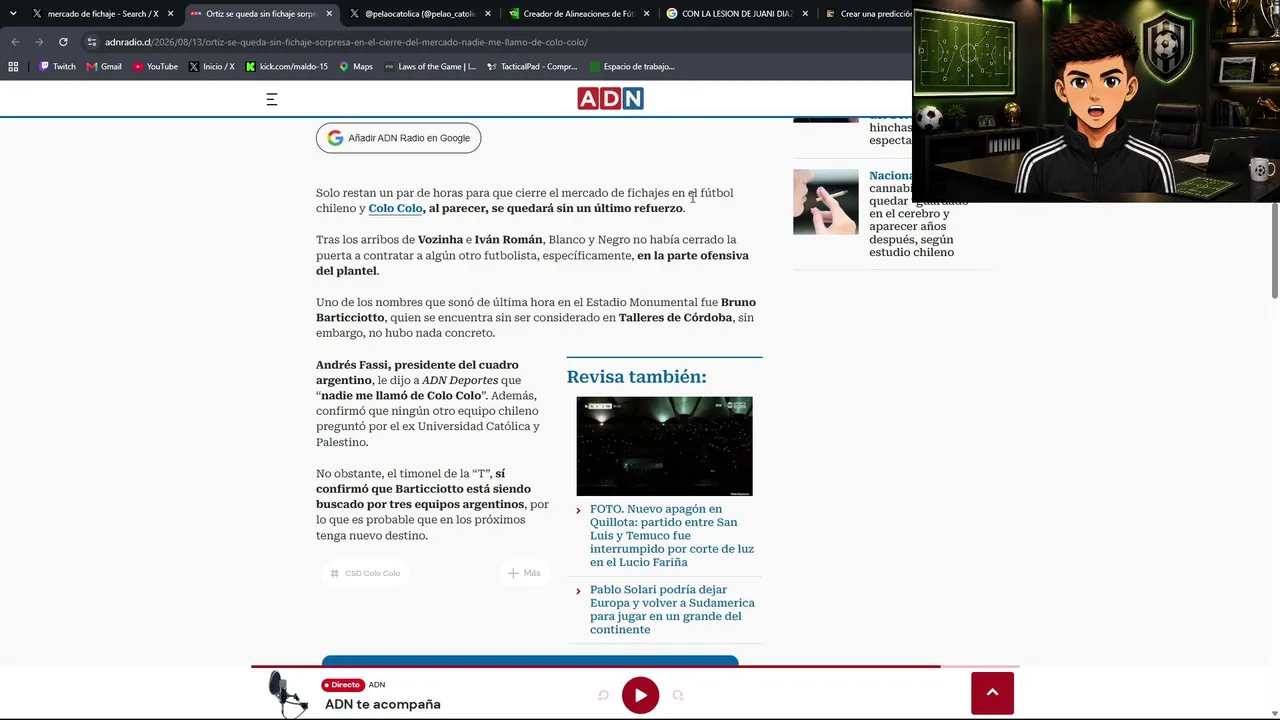Click the cigarette-in-hand sidebar thumbnail
The height and width of the screenshot is (720, 1280).
[x=825, y=202]
